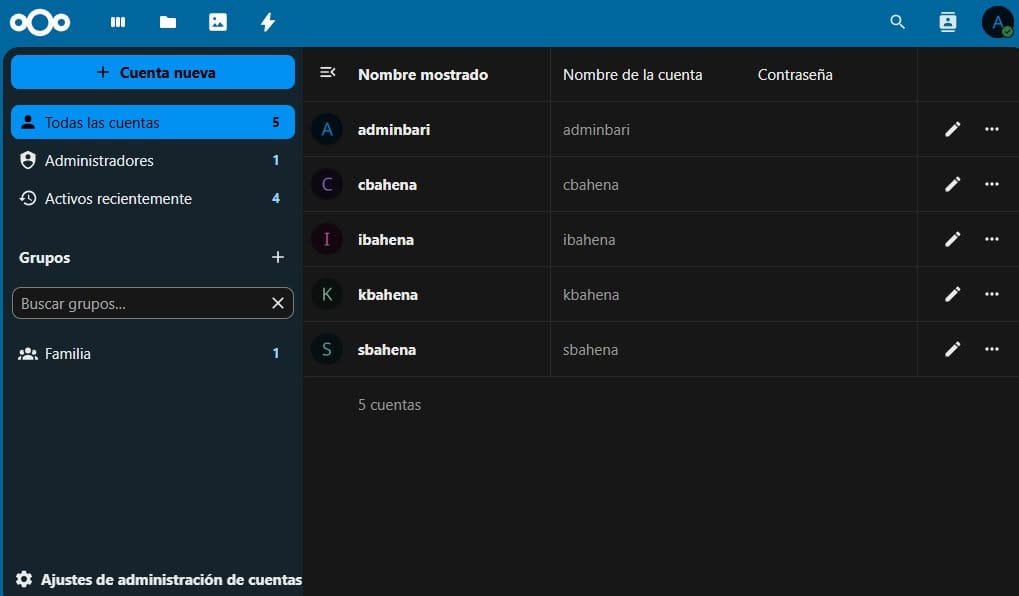This screenshot has width=1019, height=596.
Task: Edit the ibahena account with pencil
Action: pyautogui.click(x=952, y=239)
